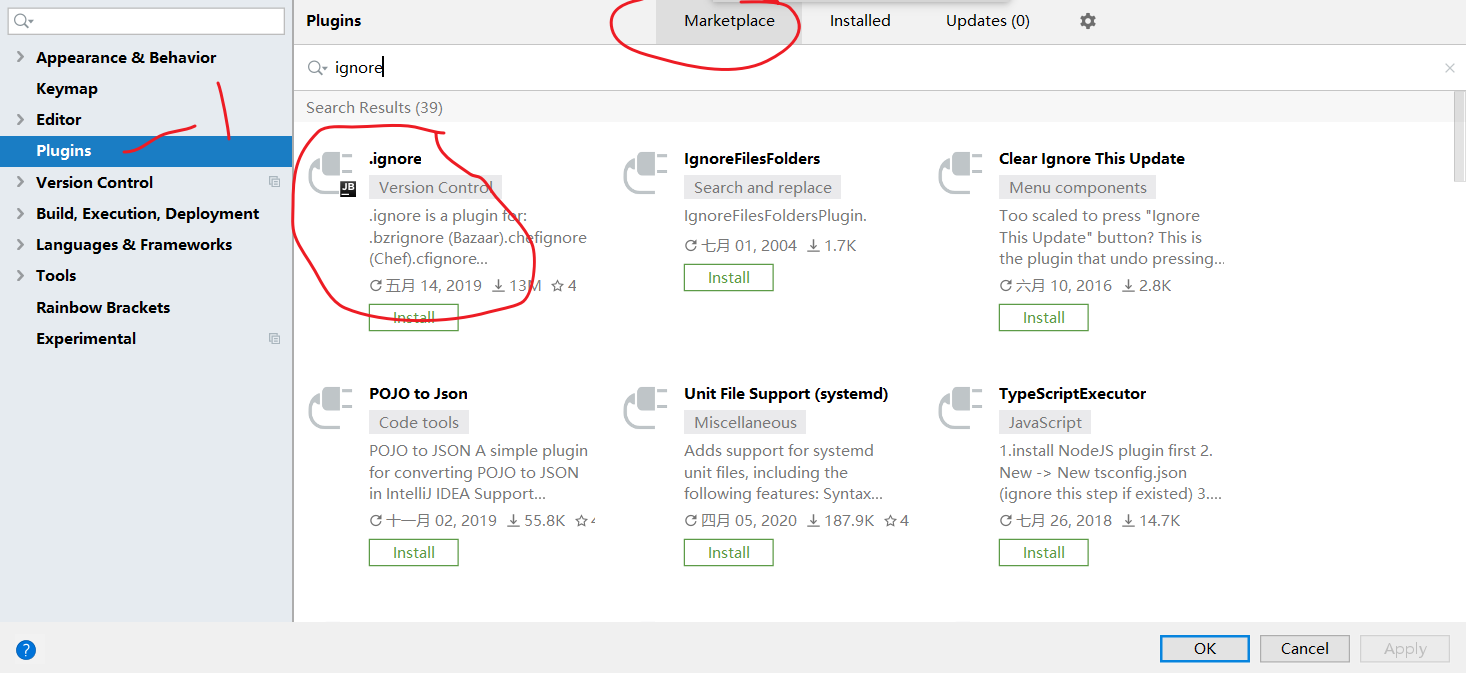Confirm with the OK button
This screenshot has height=673, width=1466.
[1205, 648]
